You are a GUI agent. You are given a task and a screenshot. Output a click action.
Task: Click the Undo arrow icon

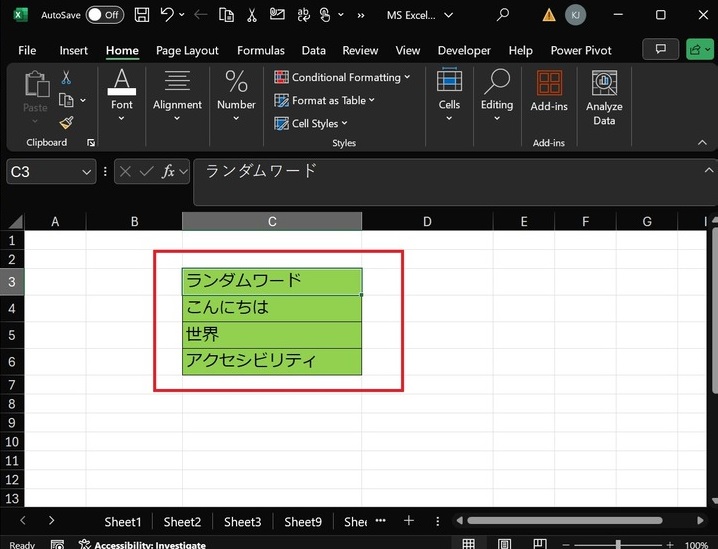pos(167,15)
